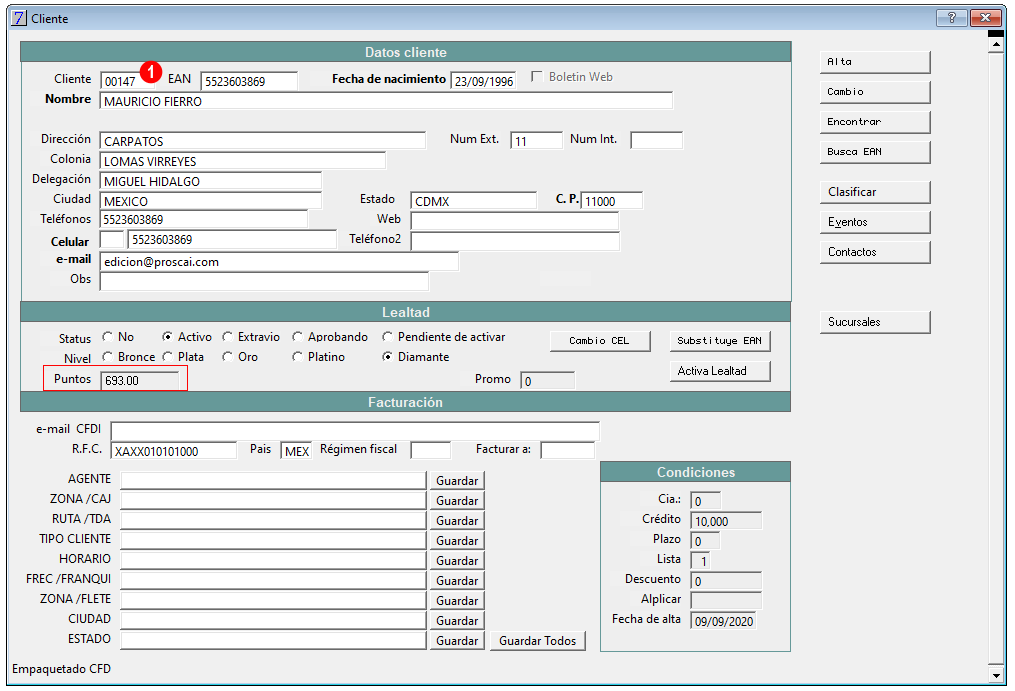This screenshot has height=691, width=1015.
Task: Click into the e-mail input field
Action: pyautogui.click(x=279, y=261)
